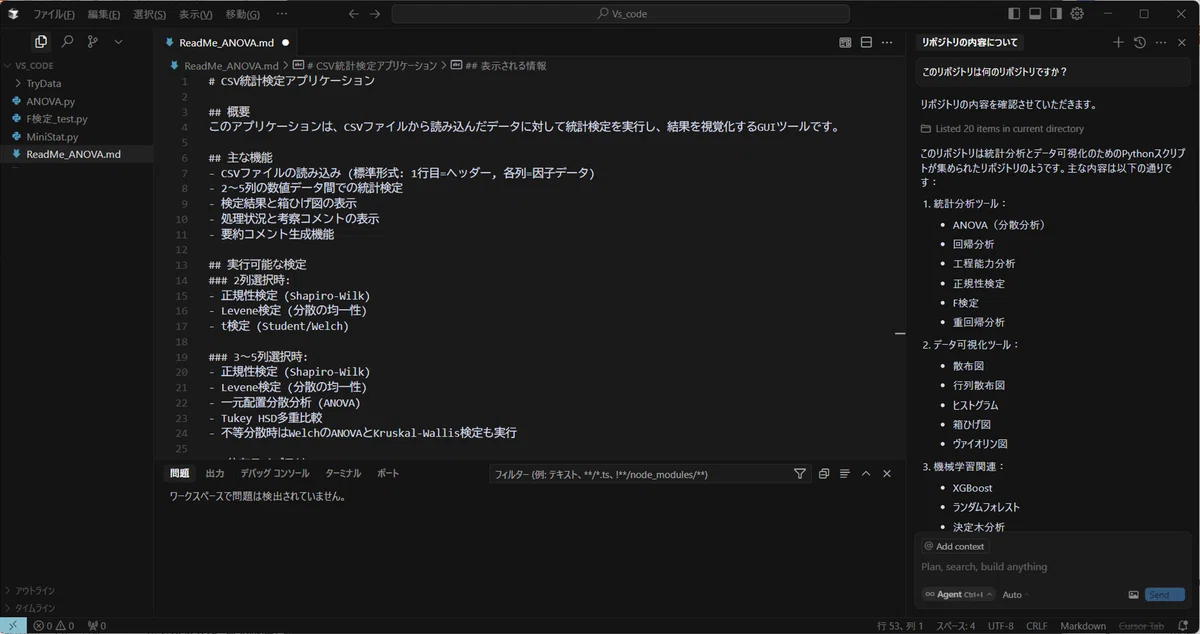Screen dimensions: 1200x634
Task: Click remote window status bar icon
Action: click(11, 626)
